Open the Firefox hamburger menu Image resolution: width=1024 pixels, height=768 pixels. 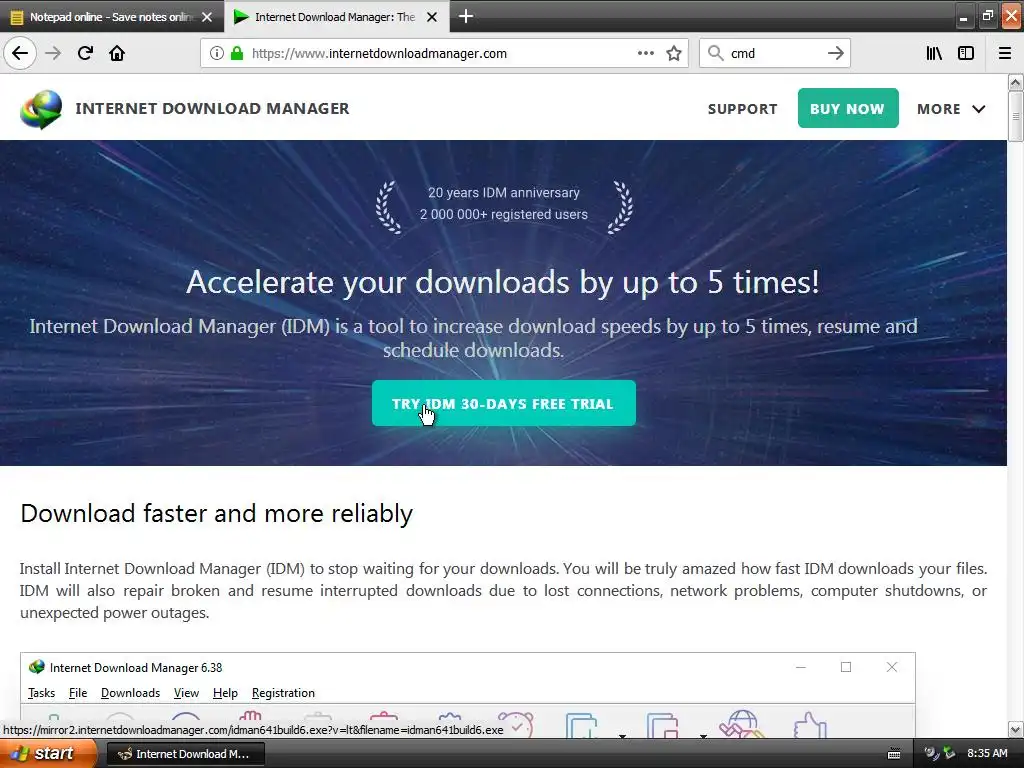pyautogui.click(x=1004, y=54)
